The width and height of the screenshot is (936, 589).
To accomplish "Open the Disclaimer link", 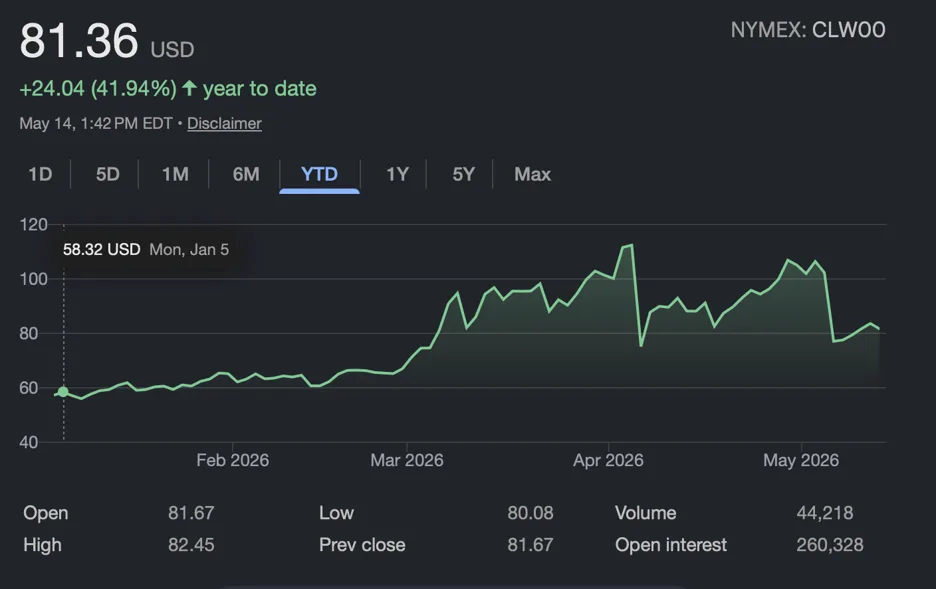I will (x=224, y=124).
